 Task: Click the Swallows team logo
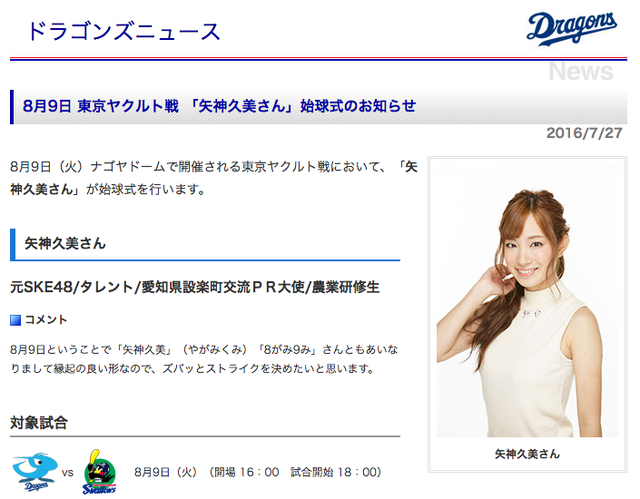pyautogui.click(x=100, y=472)
